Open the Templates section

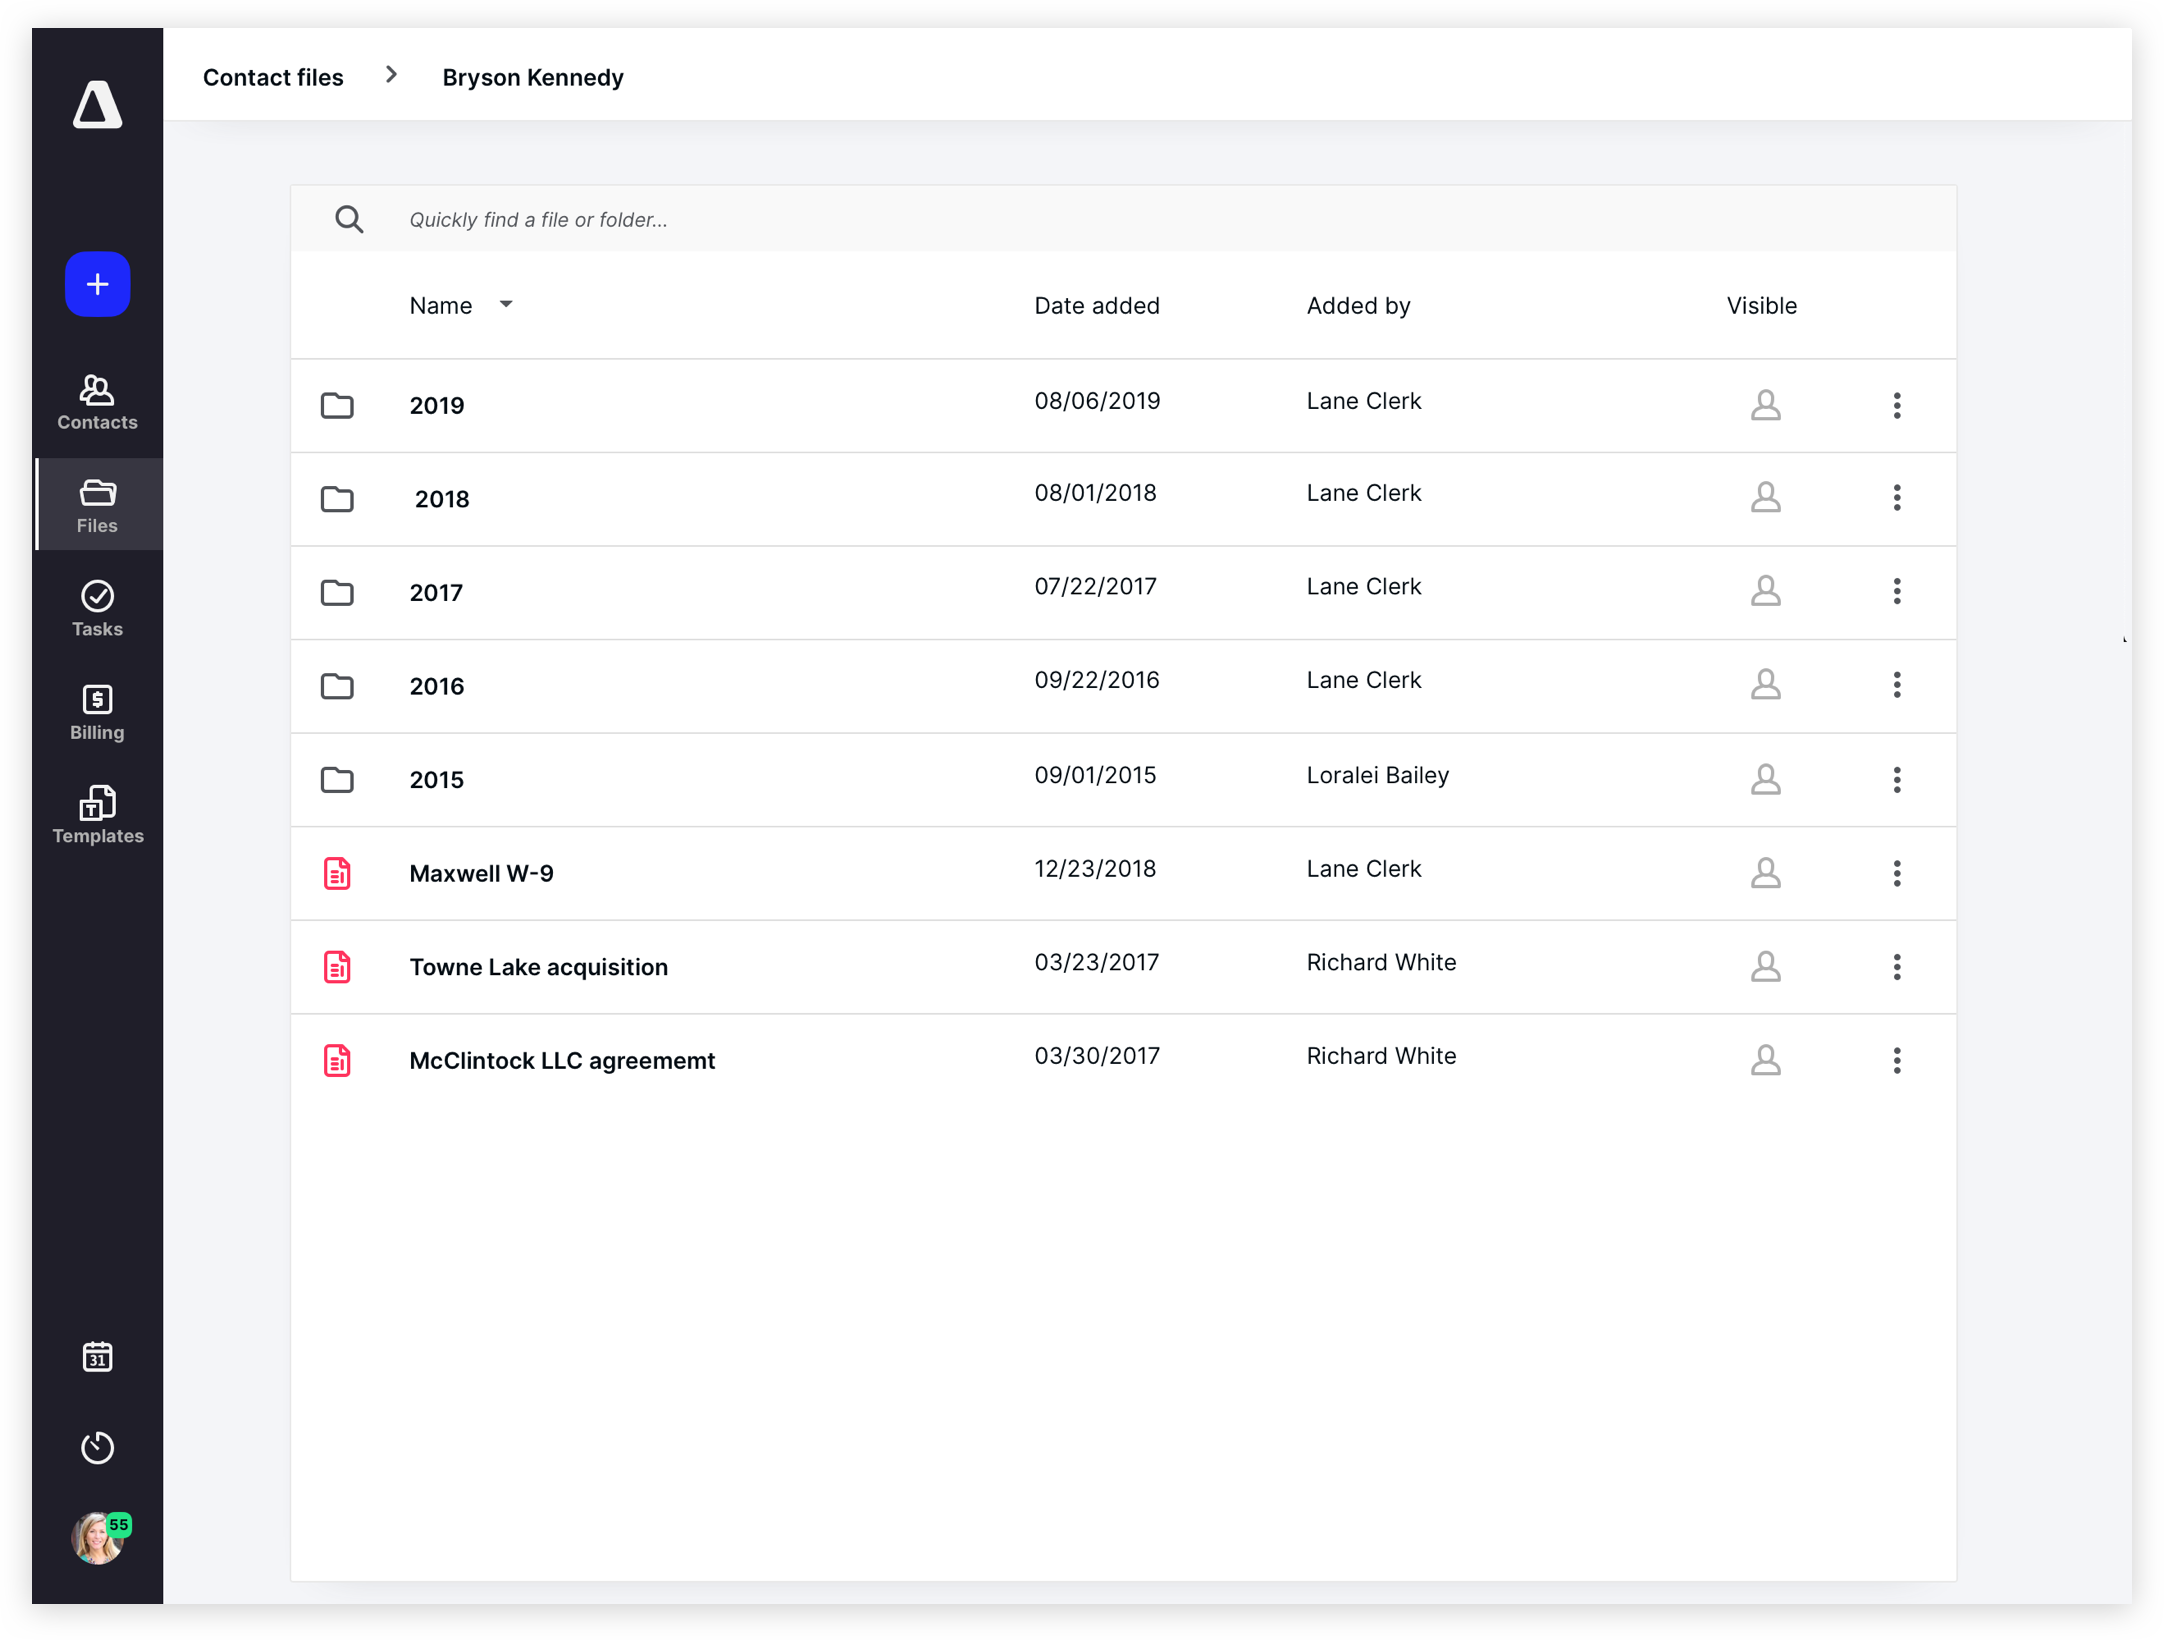[x=97, y=815]
